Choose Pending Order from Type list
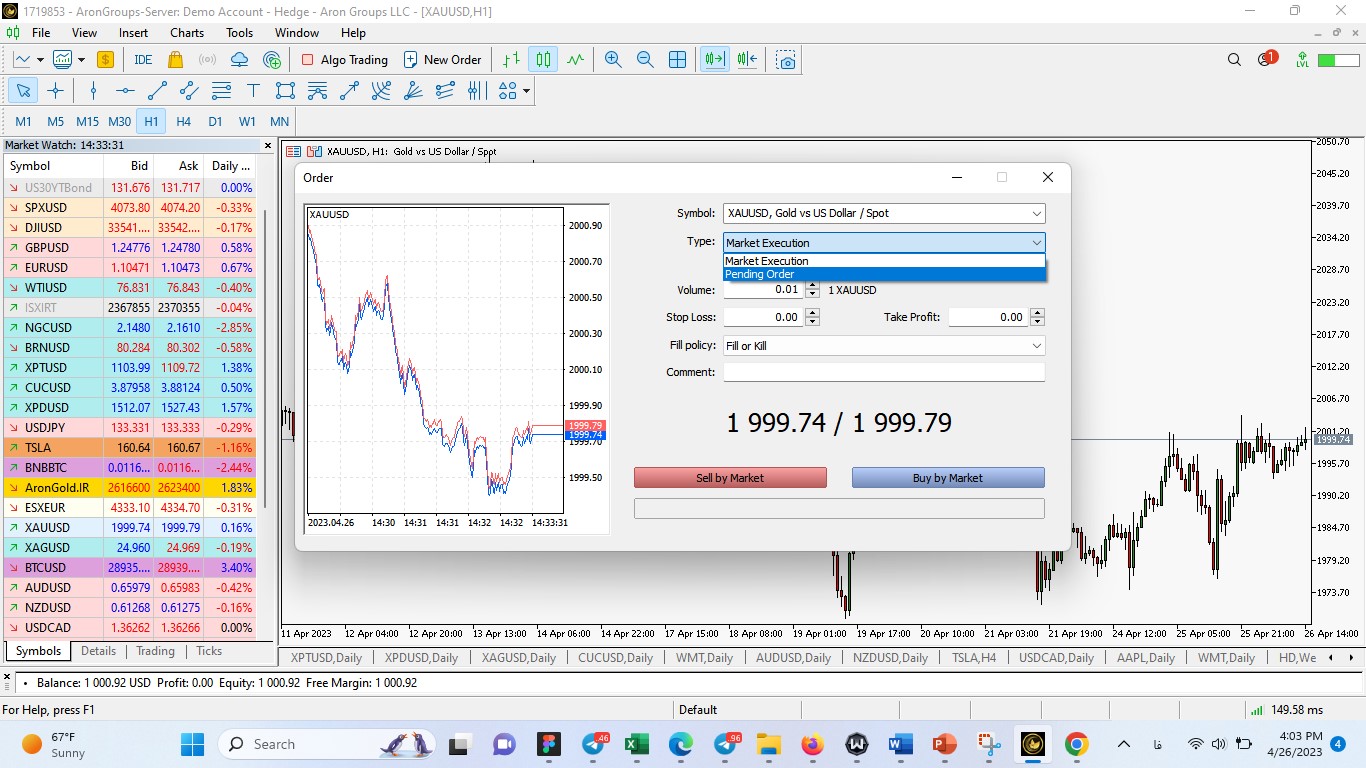The width and height of the screenshot is (1366, 768). 884,274
